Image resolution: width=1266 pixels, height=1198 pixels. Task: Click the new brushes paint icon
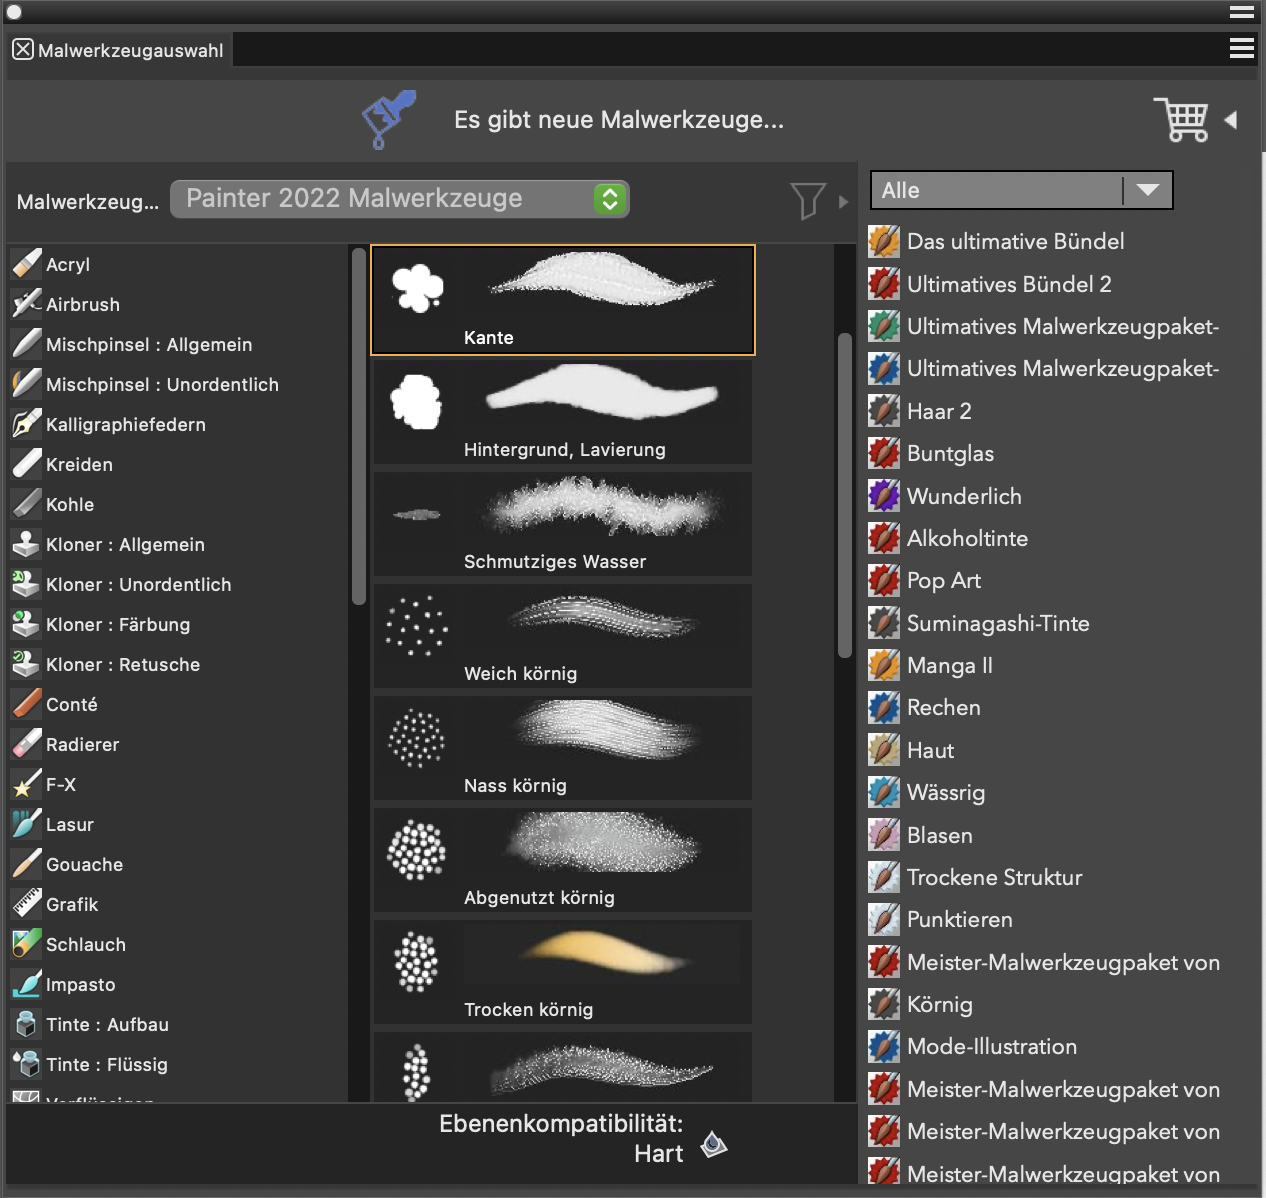[x=388, y=119]
